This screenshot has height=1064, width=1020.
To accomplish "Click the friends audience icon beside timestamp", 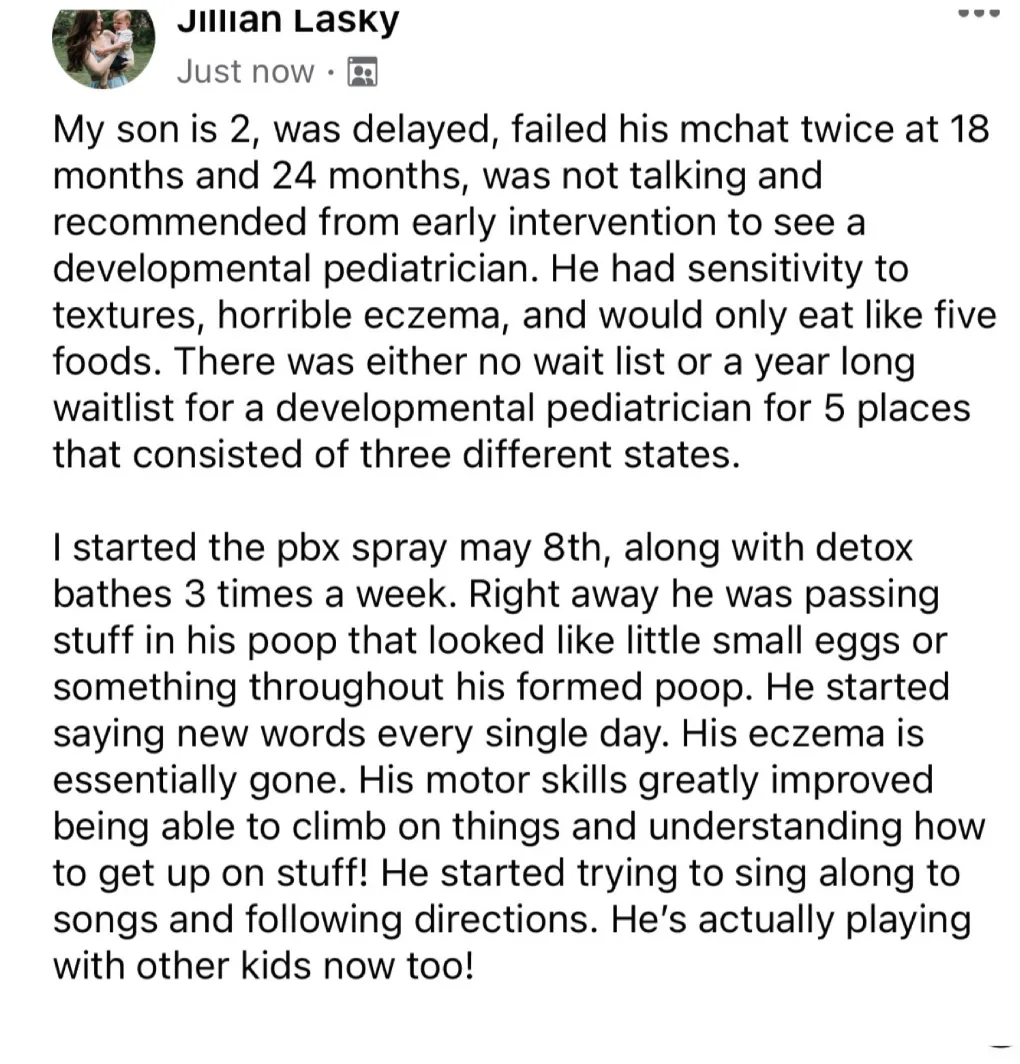I will [362, 72].
